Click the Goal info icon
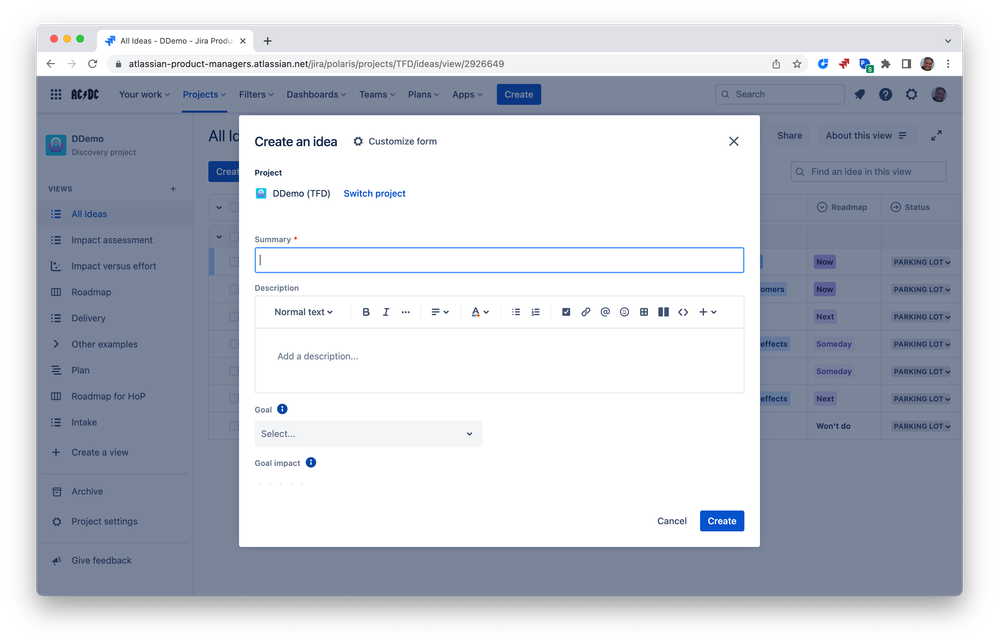Viewport: 999px width, 644px height. point(282,409)
